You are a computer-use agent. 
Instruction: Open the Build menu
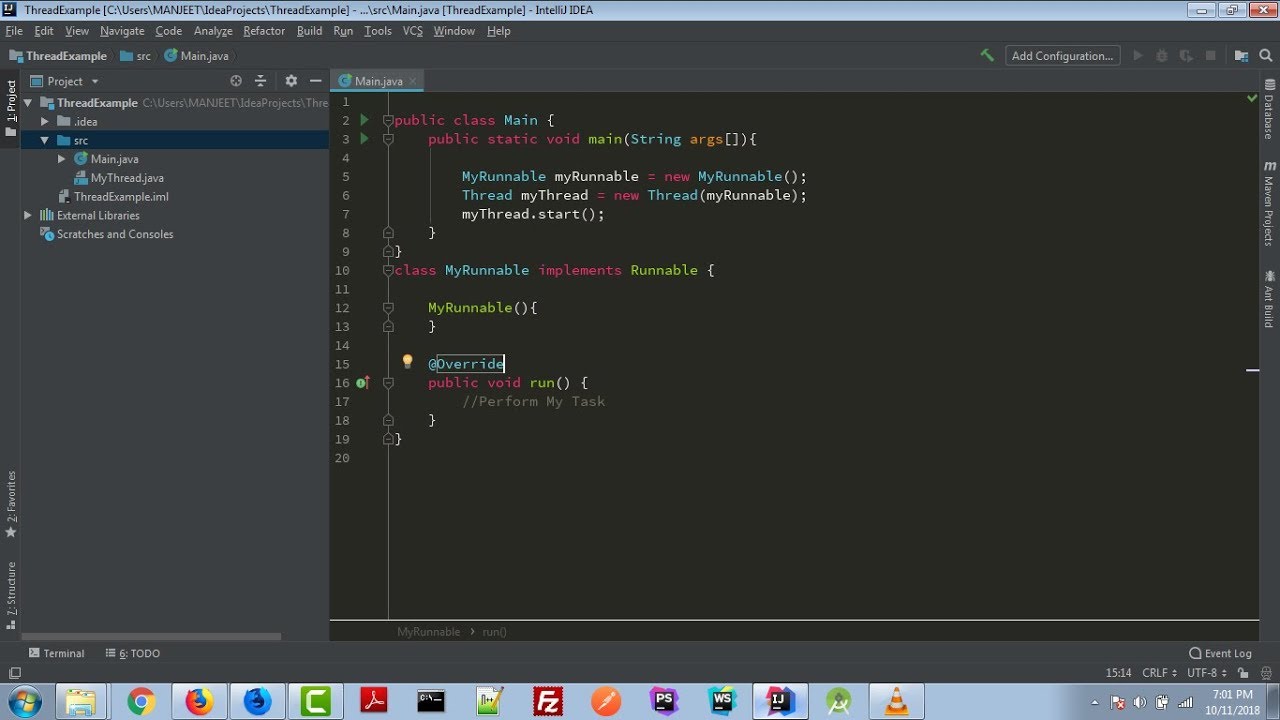tap(310, 31)
